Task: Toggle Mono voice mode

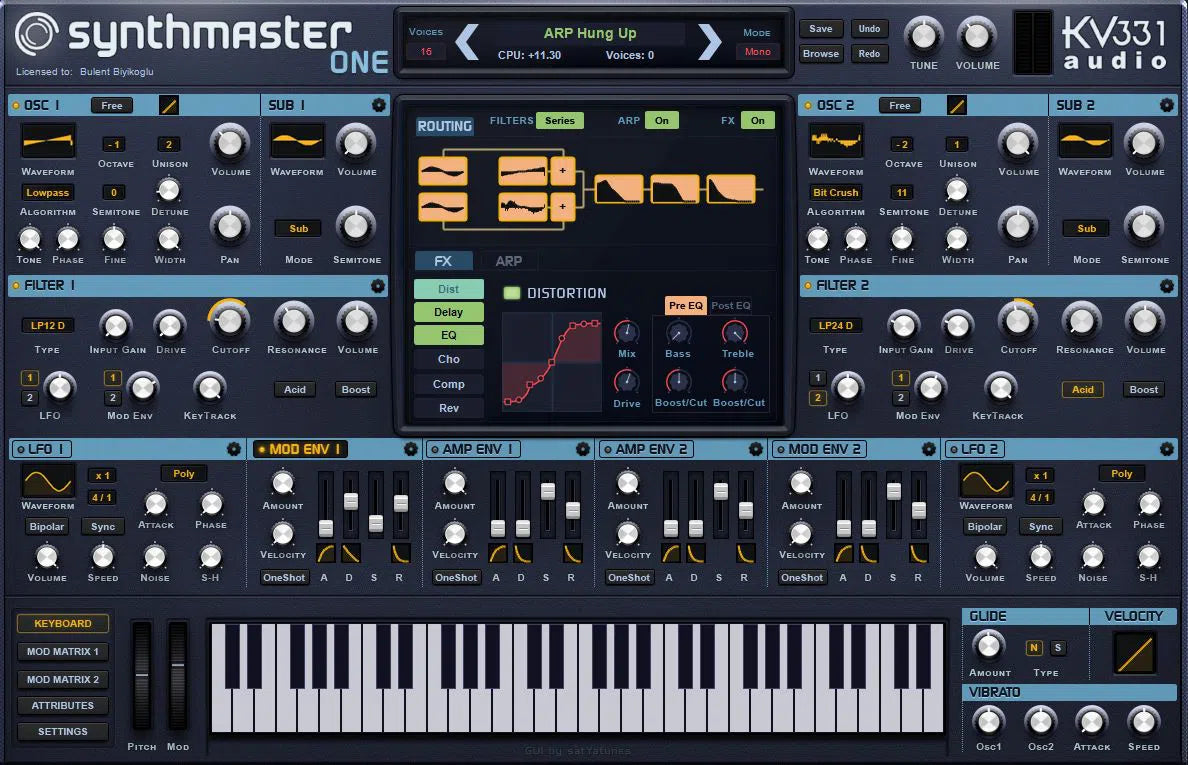Action: point(758,50)
